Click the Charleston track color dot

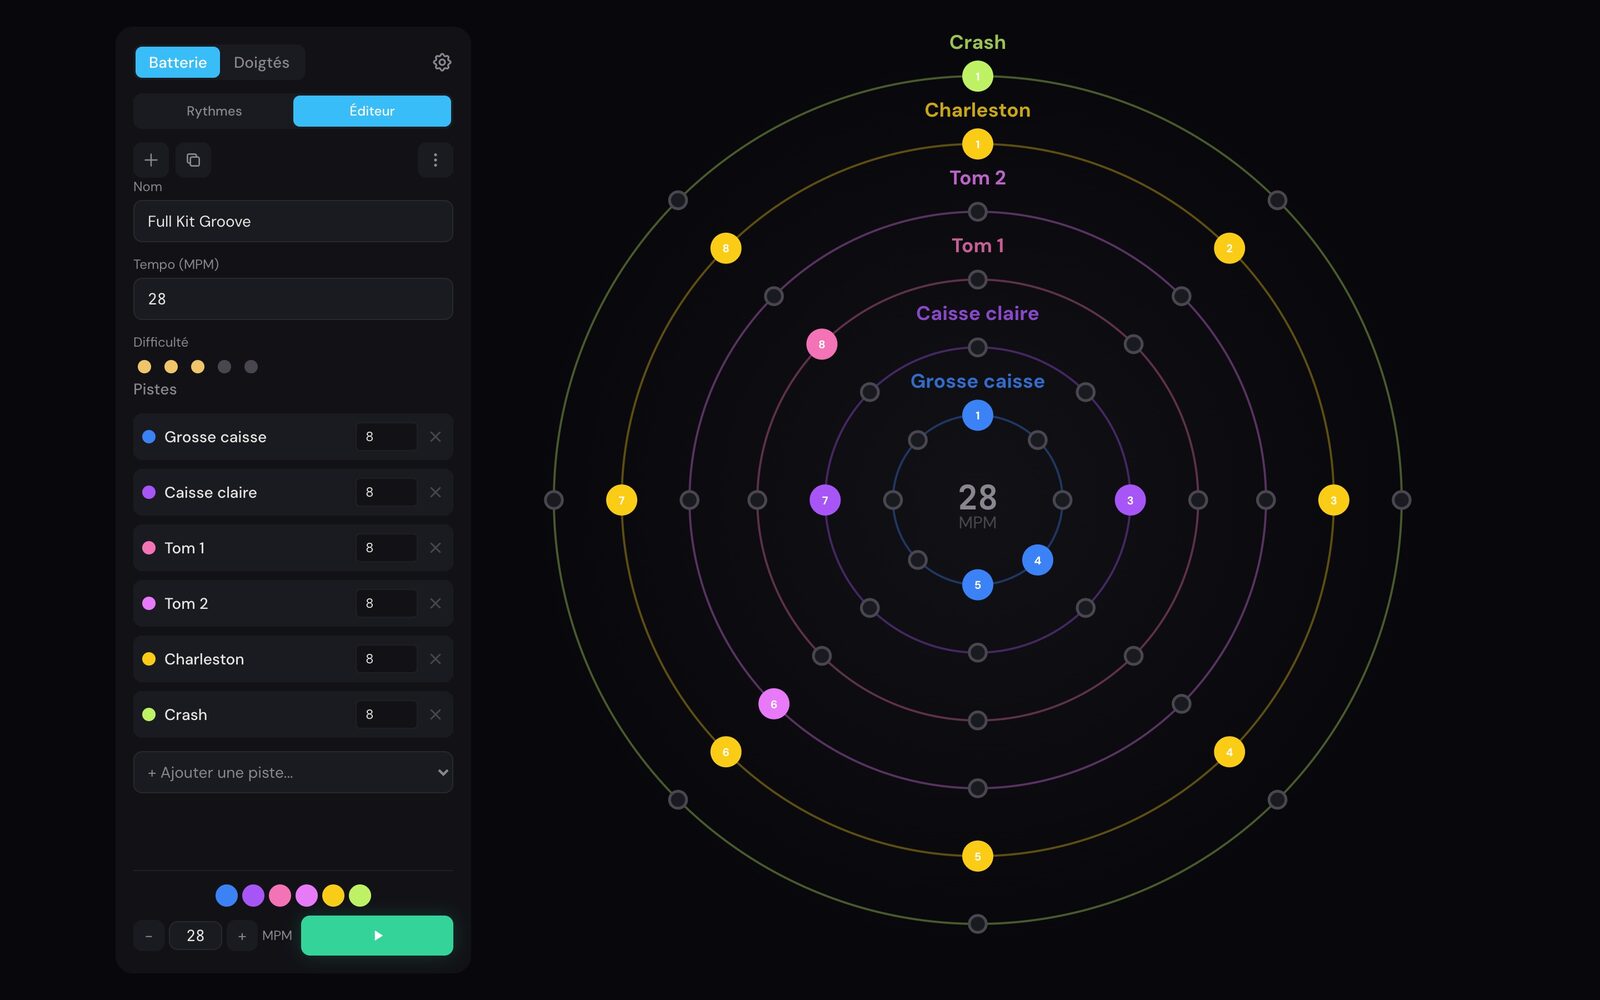(149, 659)
